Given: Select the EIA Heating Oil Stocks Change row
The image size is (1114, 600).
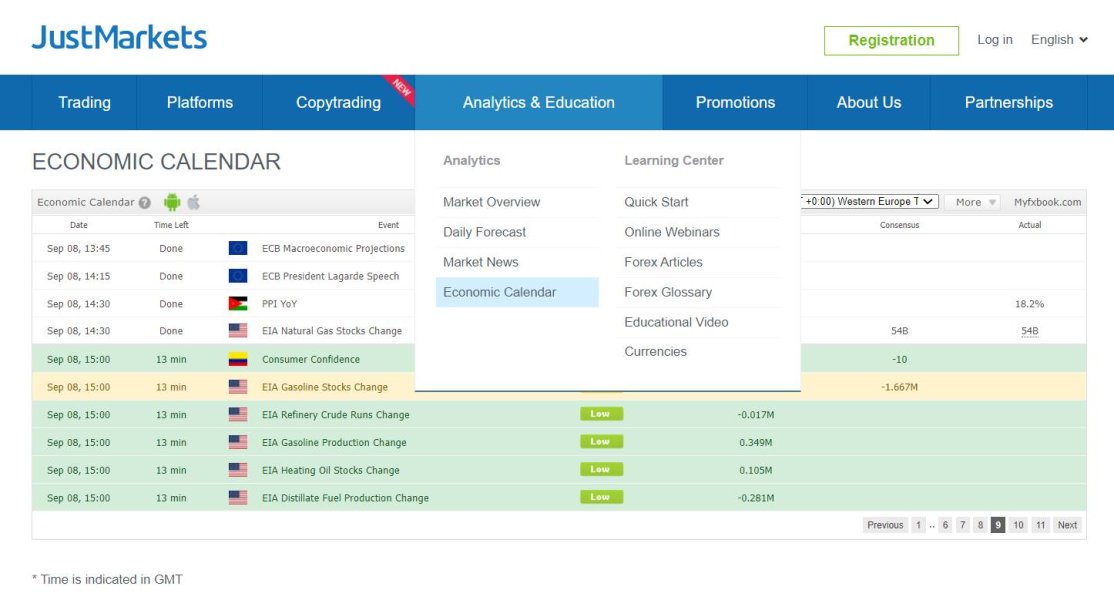Looking at the screenshot, I should click(x=330, y=470).
